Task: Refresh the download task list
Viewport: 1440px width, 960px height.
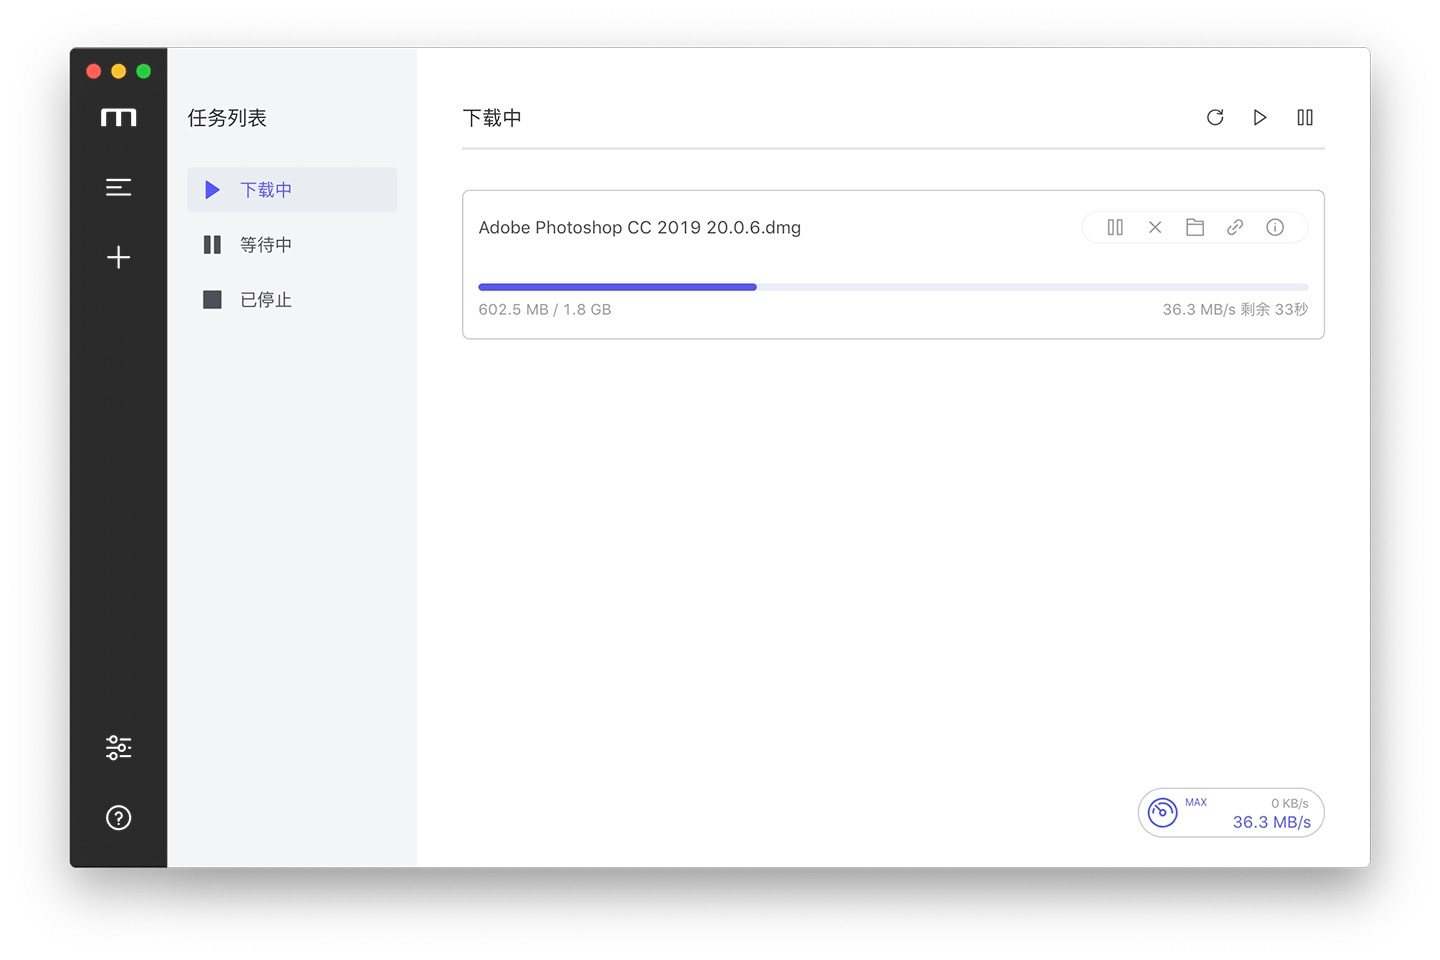Action: pyautogui.click(x=1215, y=118)
